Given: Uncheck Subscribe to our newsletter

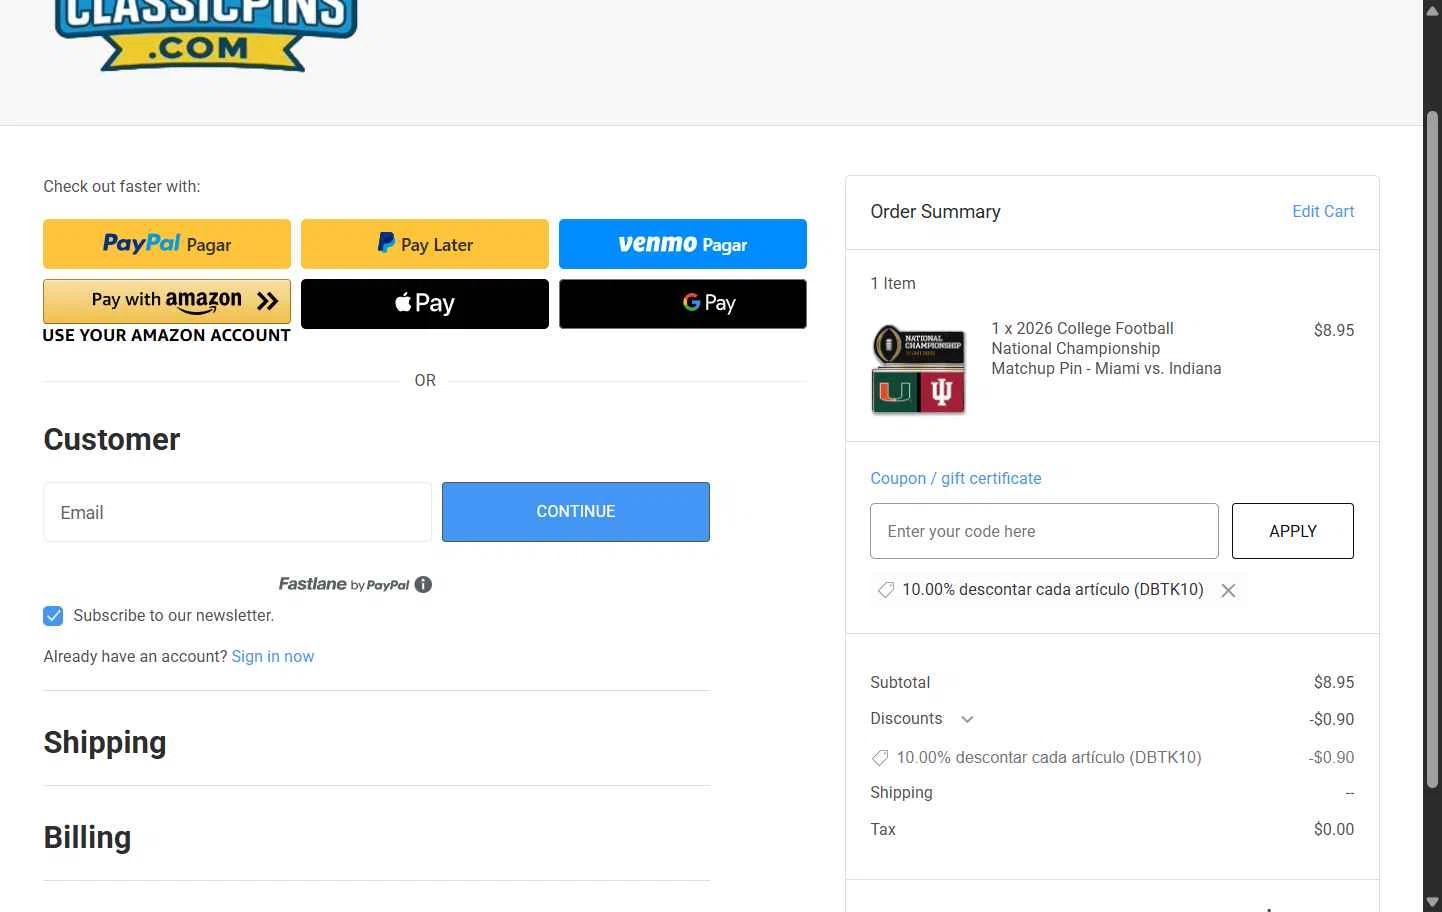Looking at the screenshot, I should pos(53,616).
